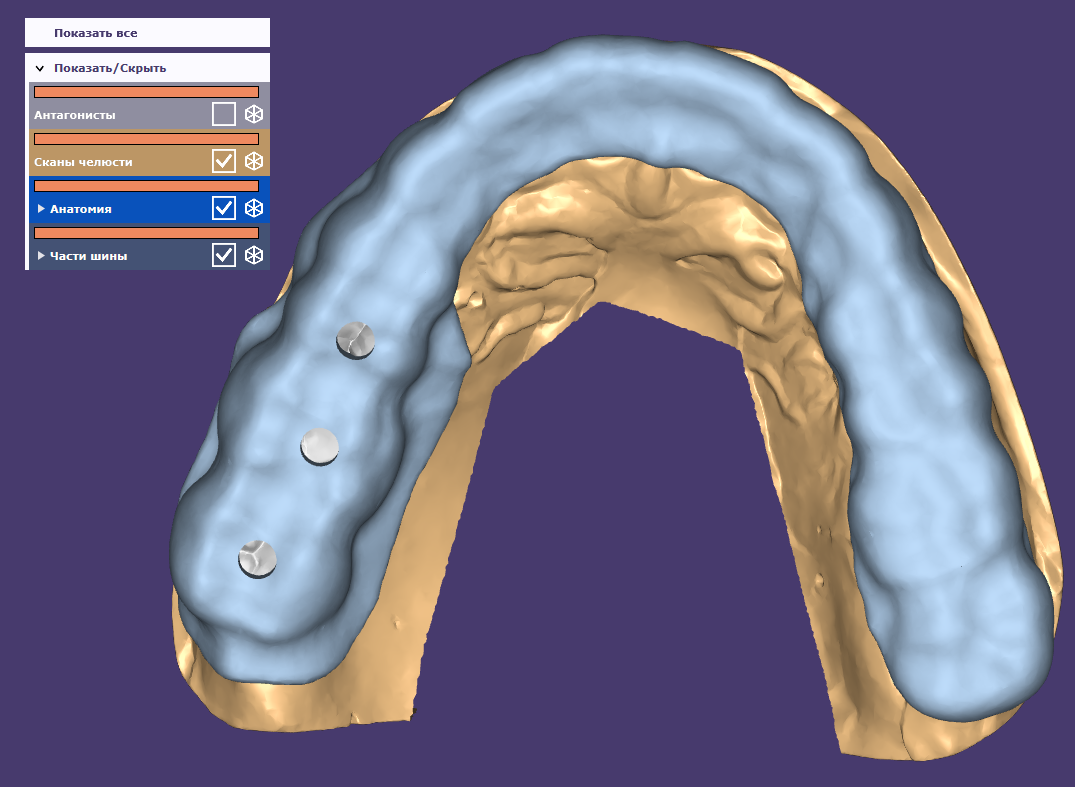The height and width of the screenshot is (787, 1075).
Task: Click the uppermost gray pin on the splint
Action: [356, 340]
